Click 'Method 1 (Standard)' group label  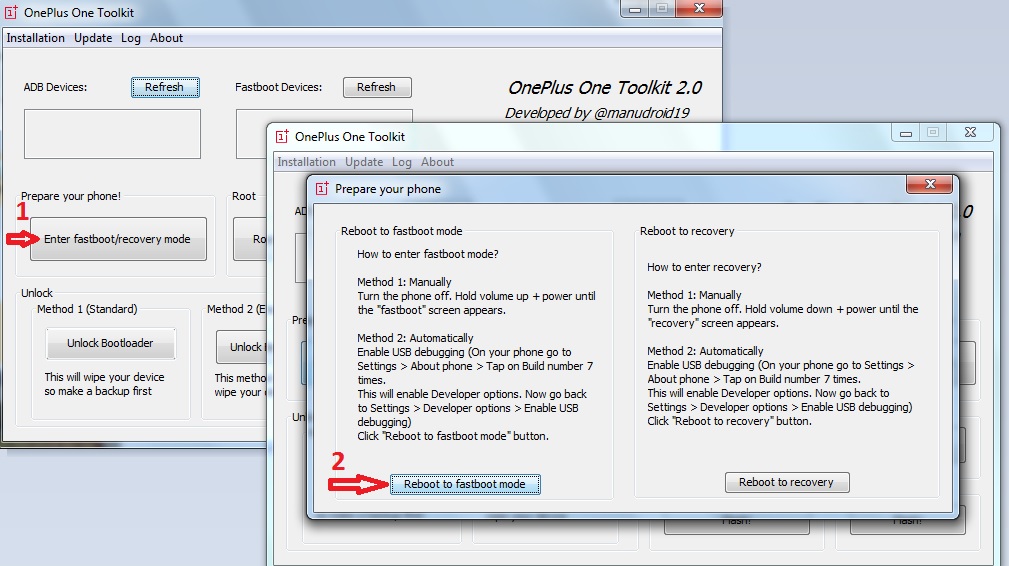point(87,309)
